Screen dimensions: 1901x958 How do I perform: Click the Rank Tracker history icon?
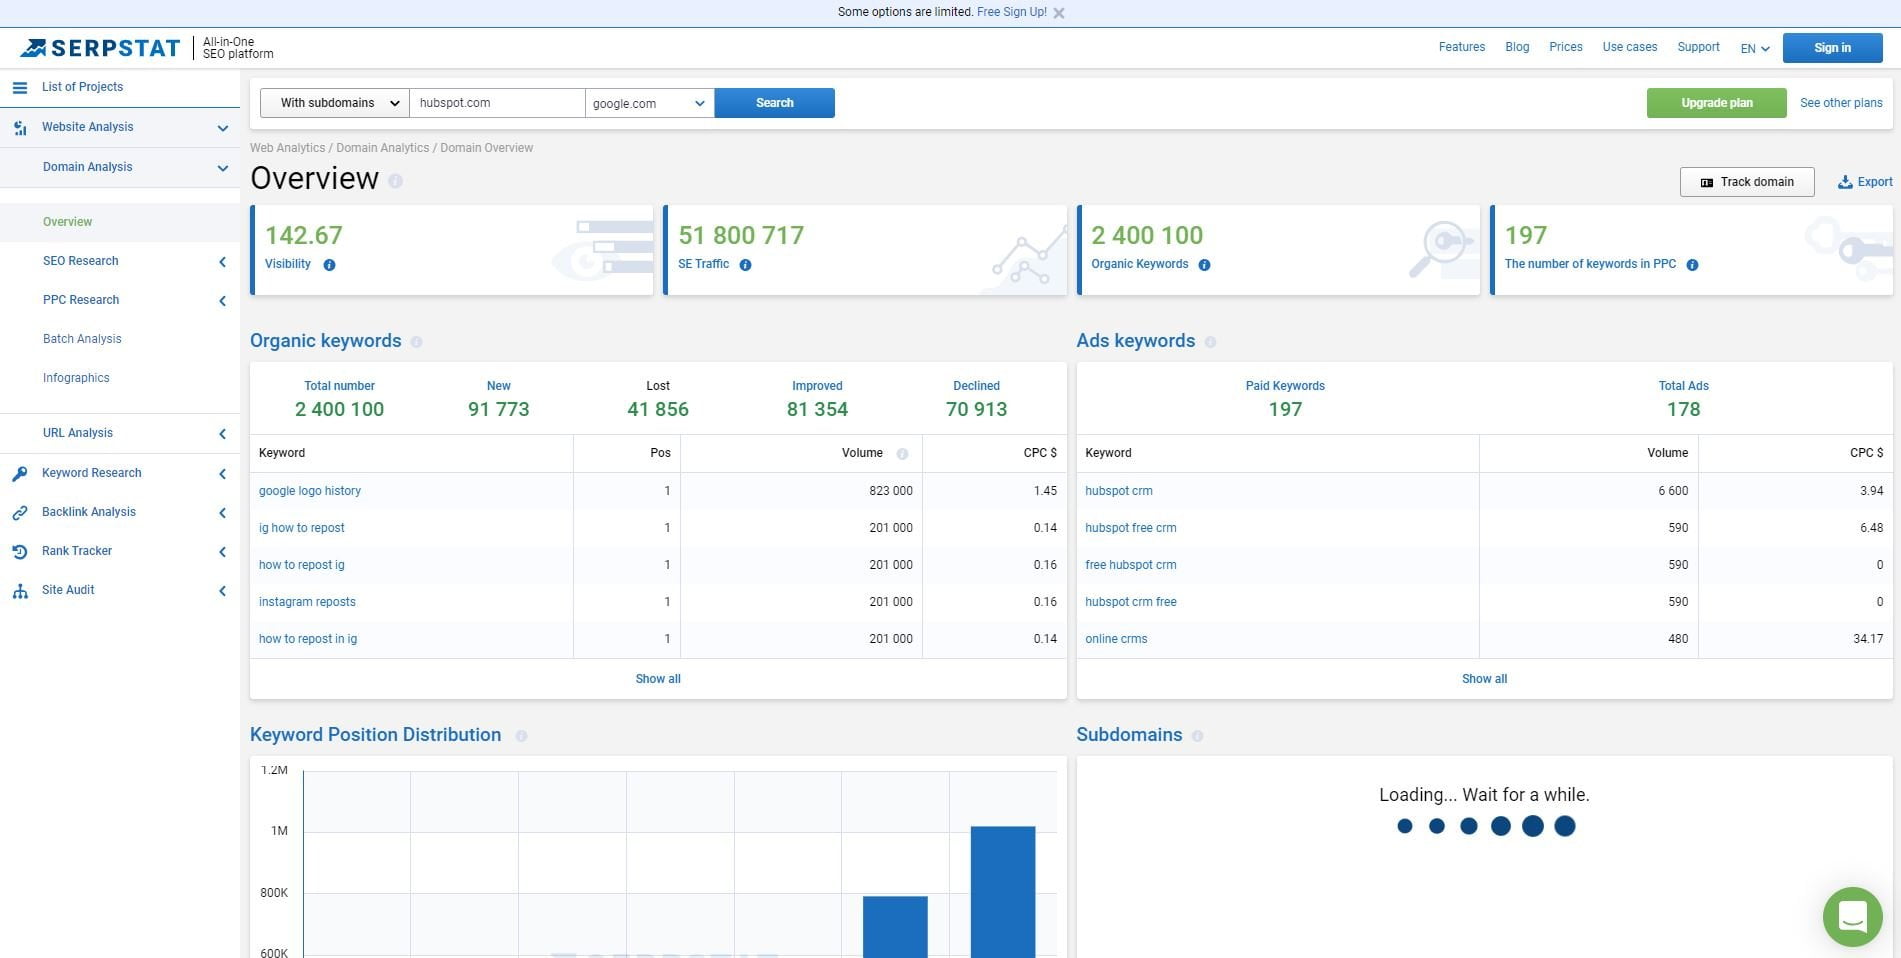[x=20, y=552]
